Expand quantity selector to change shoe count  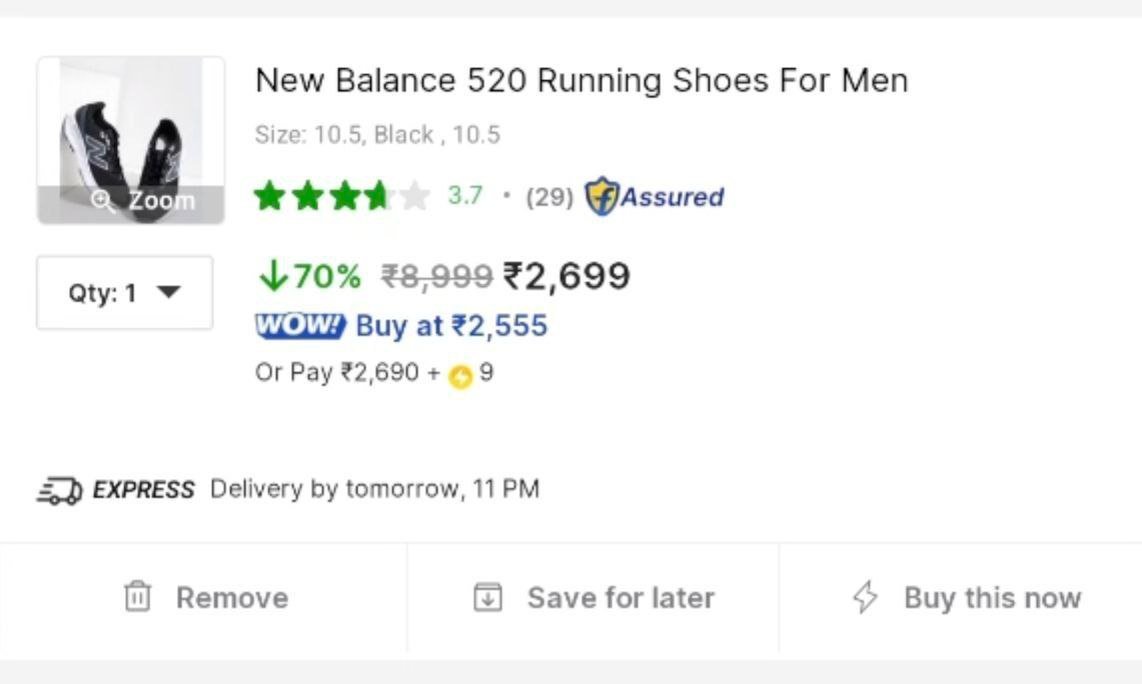pyautogui.click(x=123, y=292)
